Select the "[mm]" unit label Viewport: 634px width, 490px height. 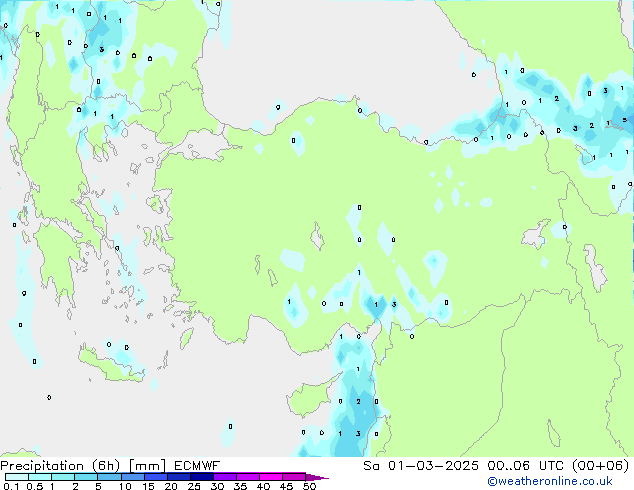(x=147, y=466)
